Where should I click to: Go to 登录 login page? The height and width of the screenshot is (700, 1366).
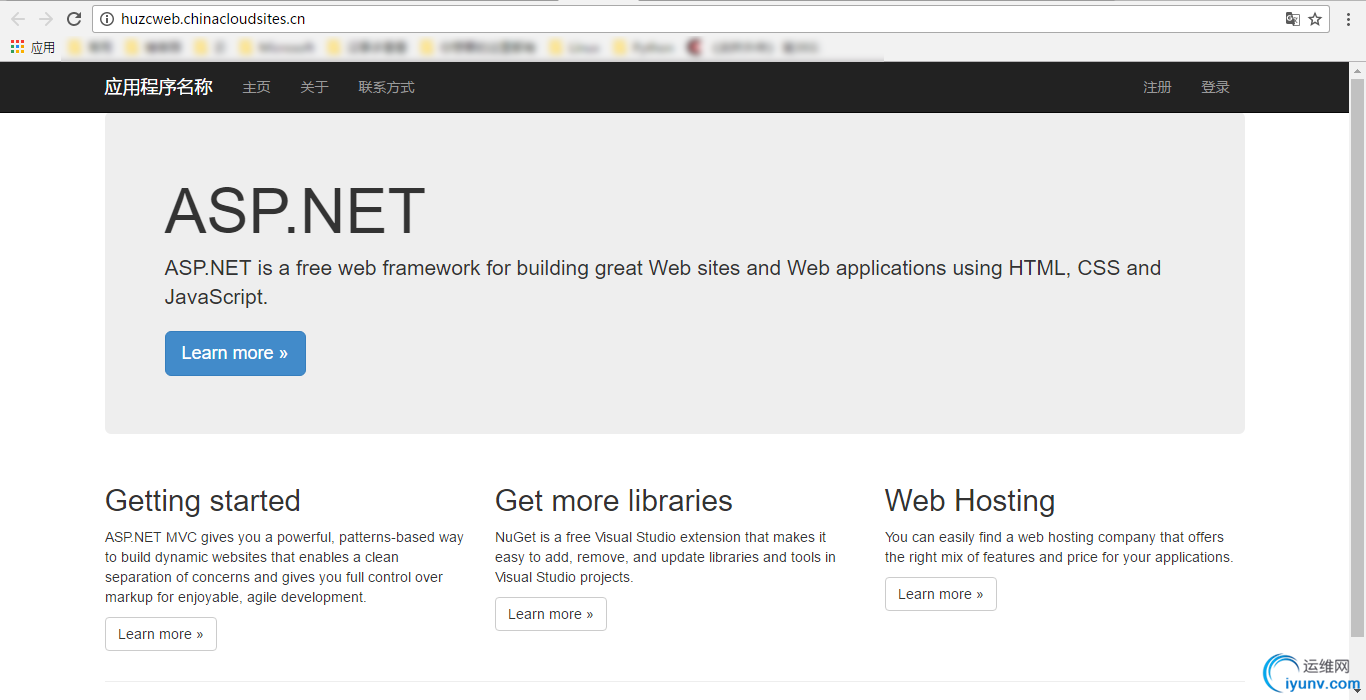[x=1215, y=87]
